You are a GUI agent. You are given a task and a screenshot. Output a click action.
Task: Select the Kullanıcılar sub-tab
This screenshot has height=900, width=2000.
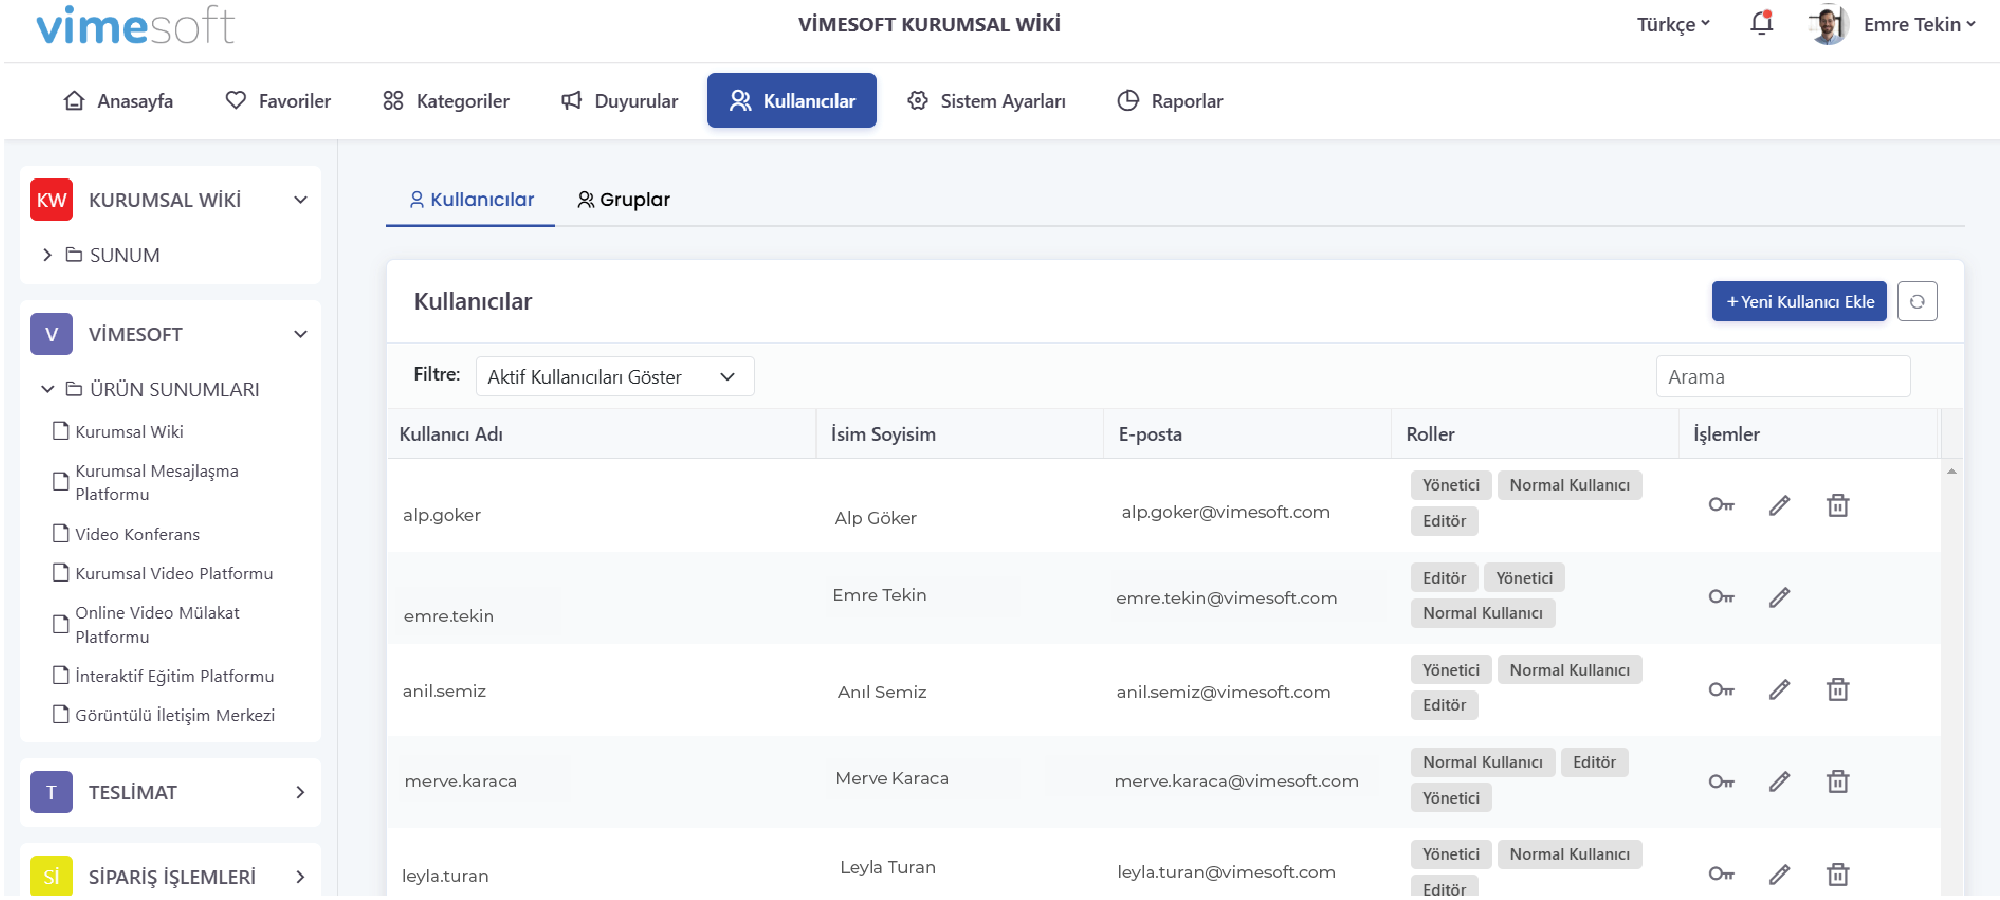[x=471, y=199]
